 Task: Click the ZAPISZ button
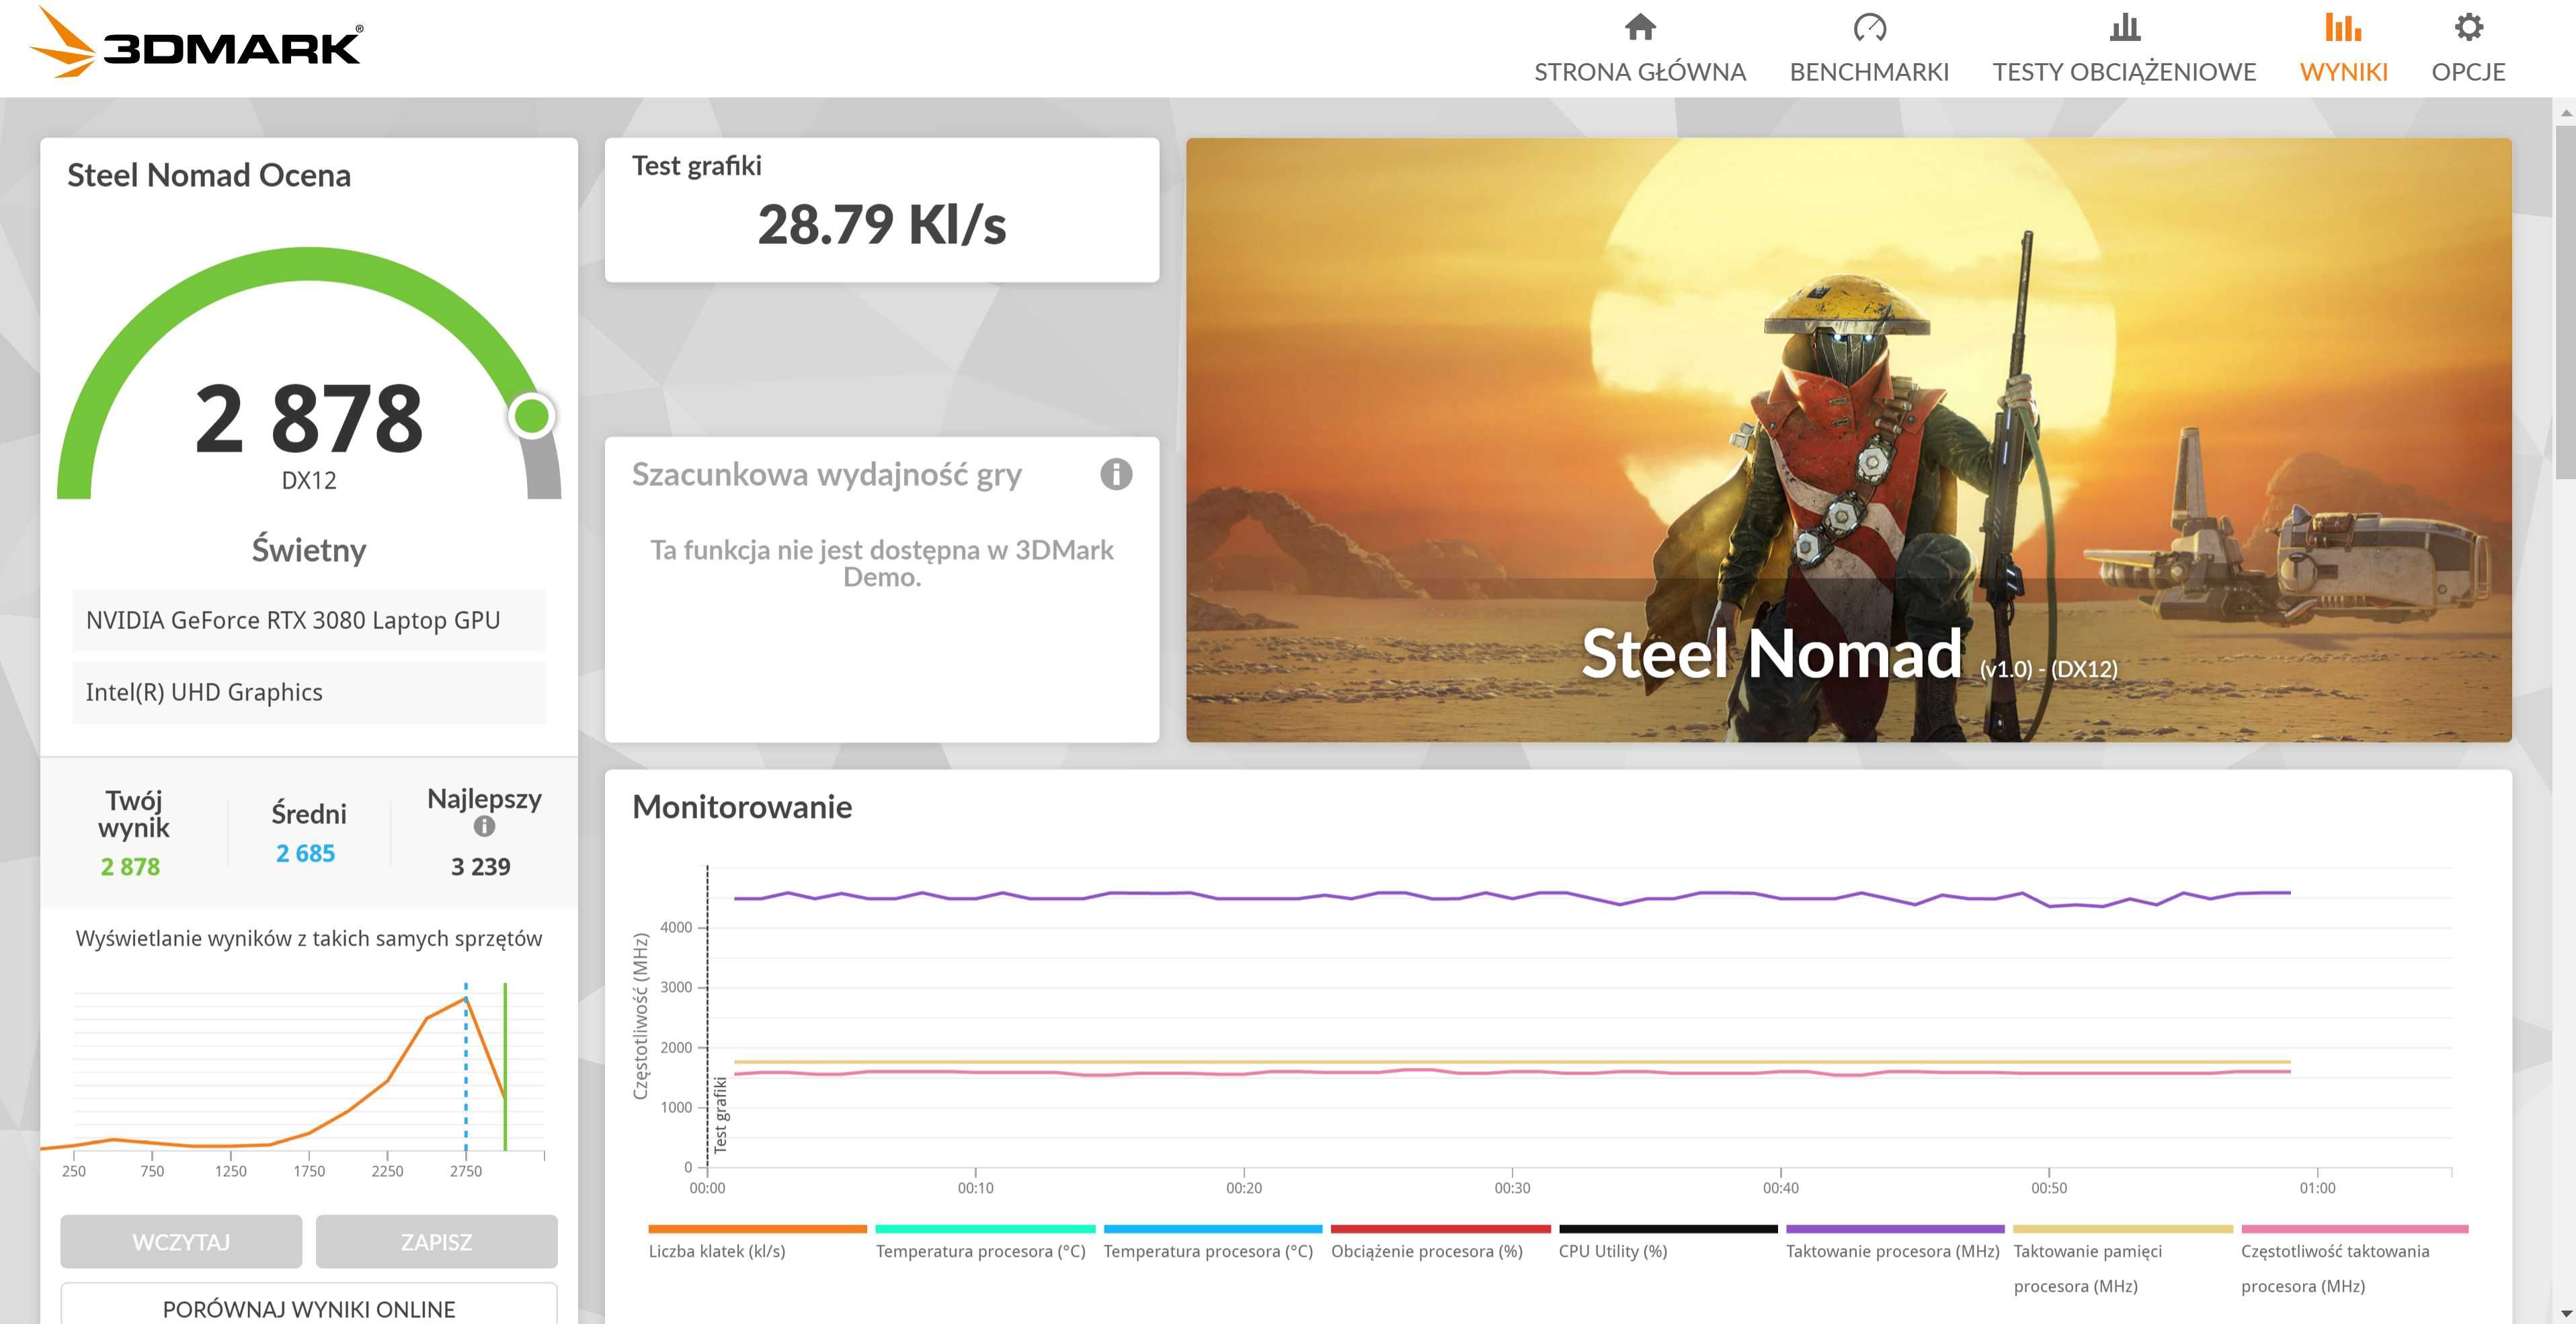tap(436, 1241)
